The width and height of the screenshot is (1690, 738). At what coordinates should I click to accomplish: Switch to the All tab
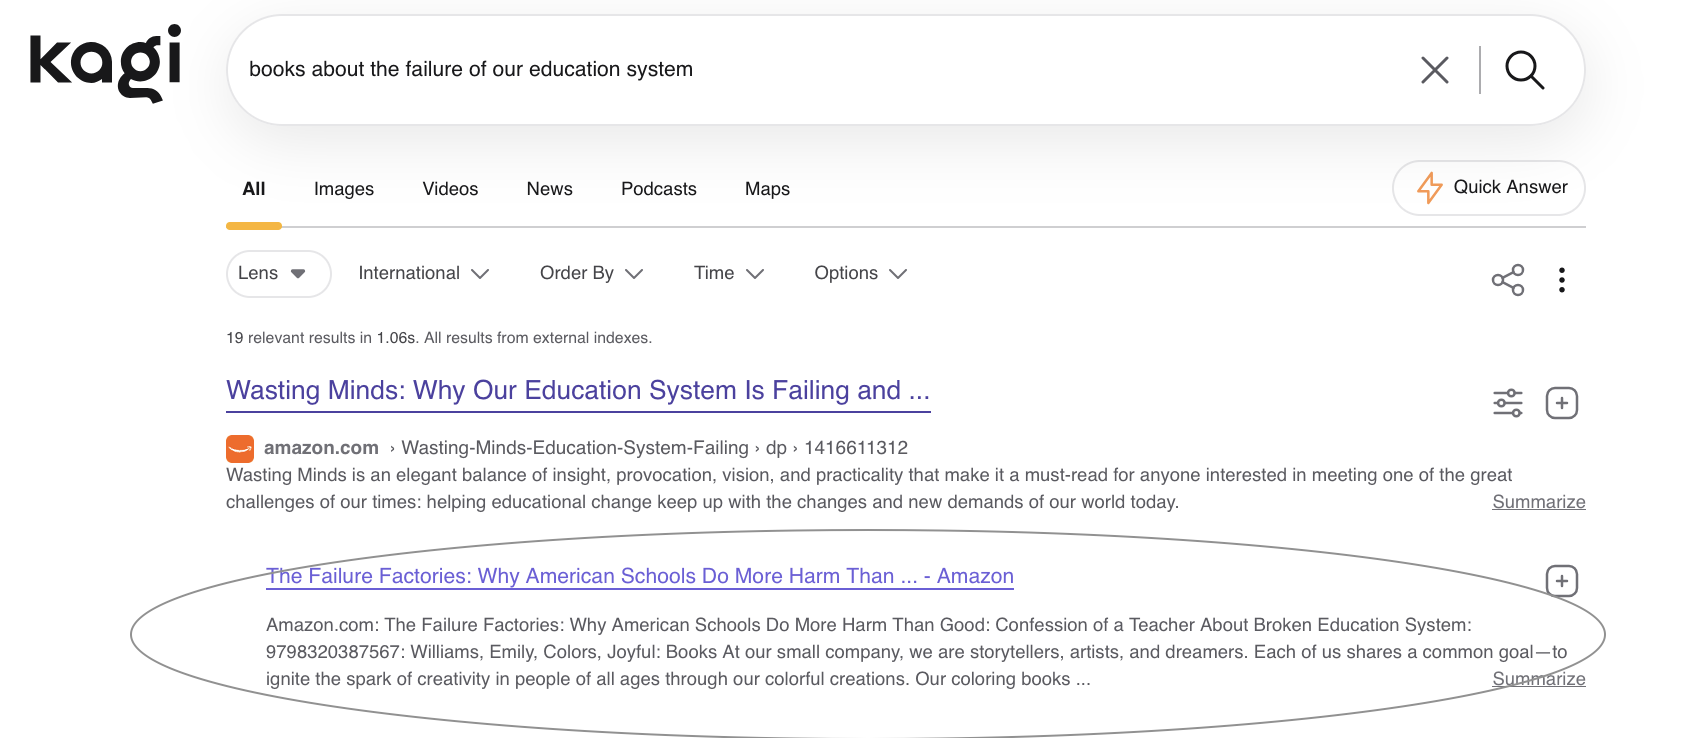[254, 189]
